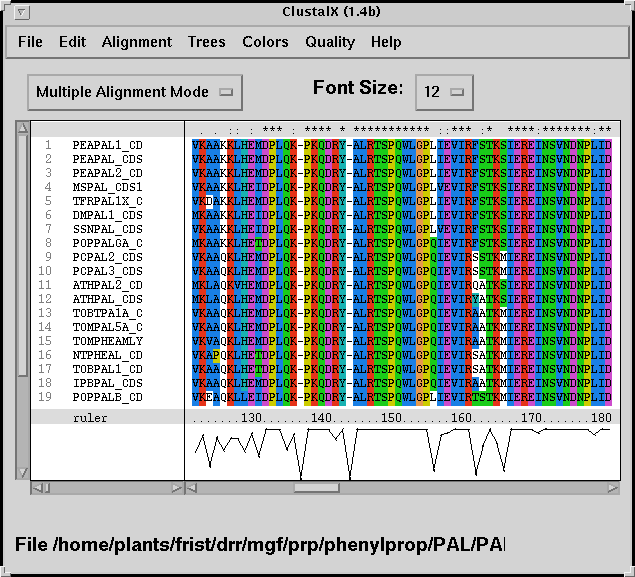Click right arrow of sequence names scrollbar
This screenshot has width=635, height=577.
pyautogui.click(x=177, y=488)
